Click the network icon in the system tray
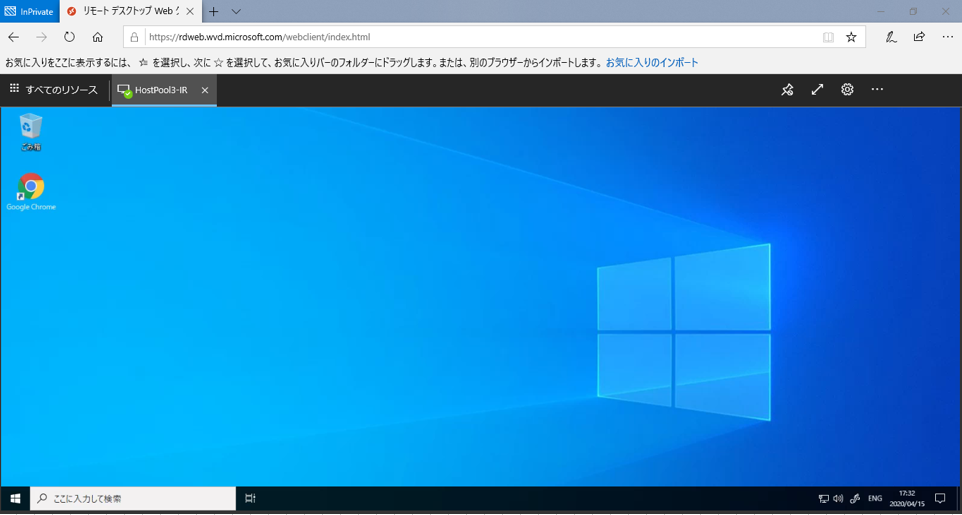The image size is (962, 515). click(824, 498)
